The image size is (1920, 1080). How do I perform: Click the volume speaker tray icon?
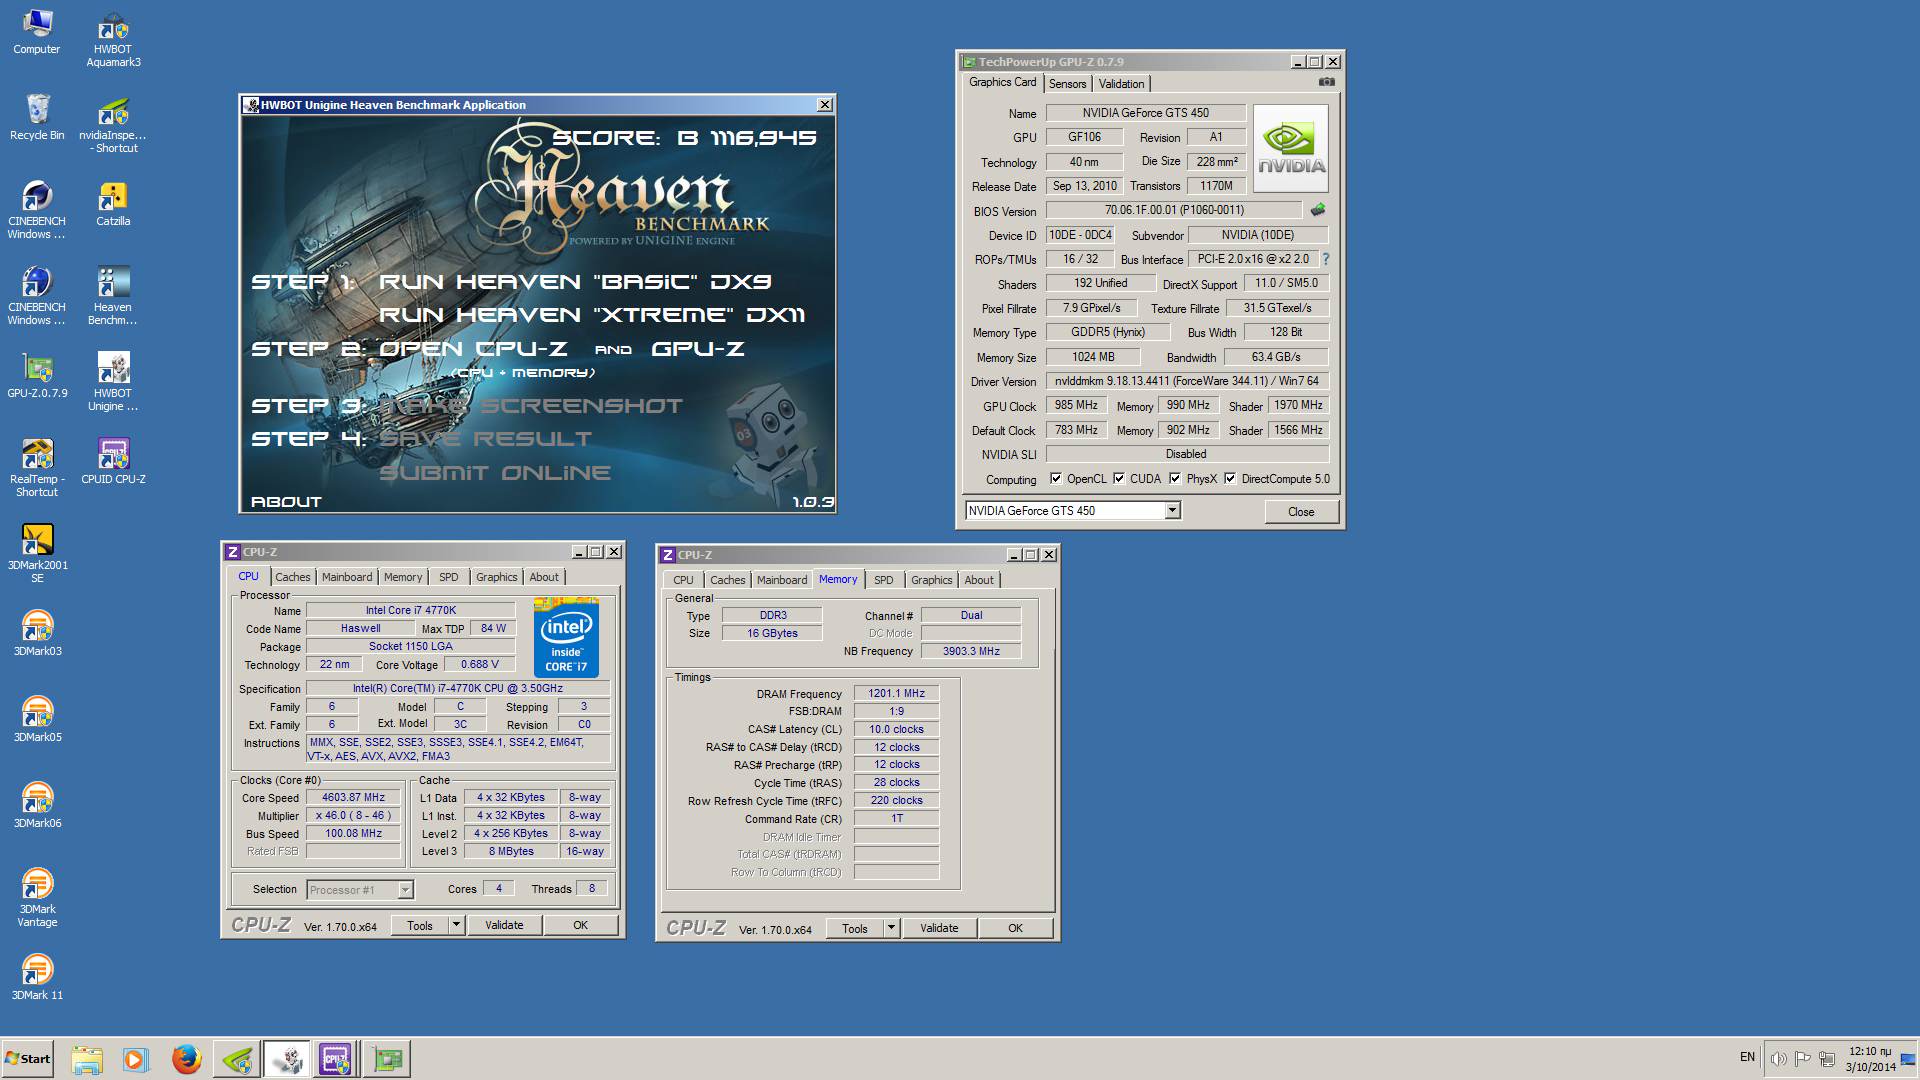pyautogui.click(x=1778, y=1059)
